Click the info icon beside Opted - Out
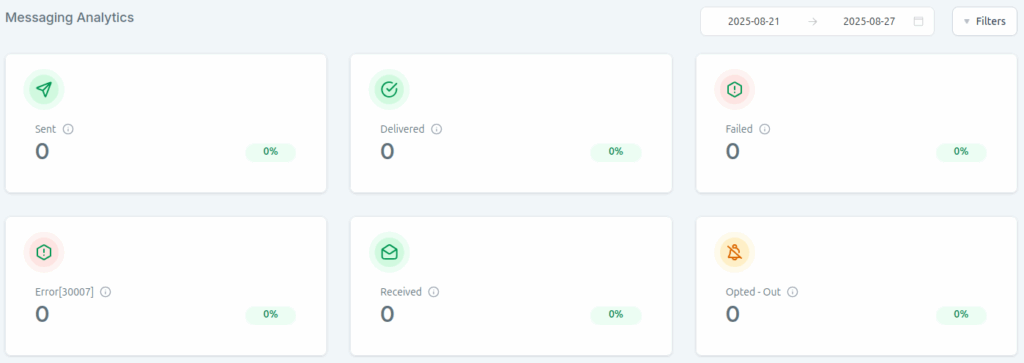The width and height of the screenshot is (1024, 363). [793, 292]
